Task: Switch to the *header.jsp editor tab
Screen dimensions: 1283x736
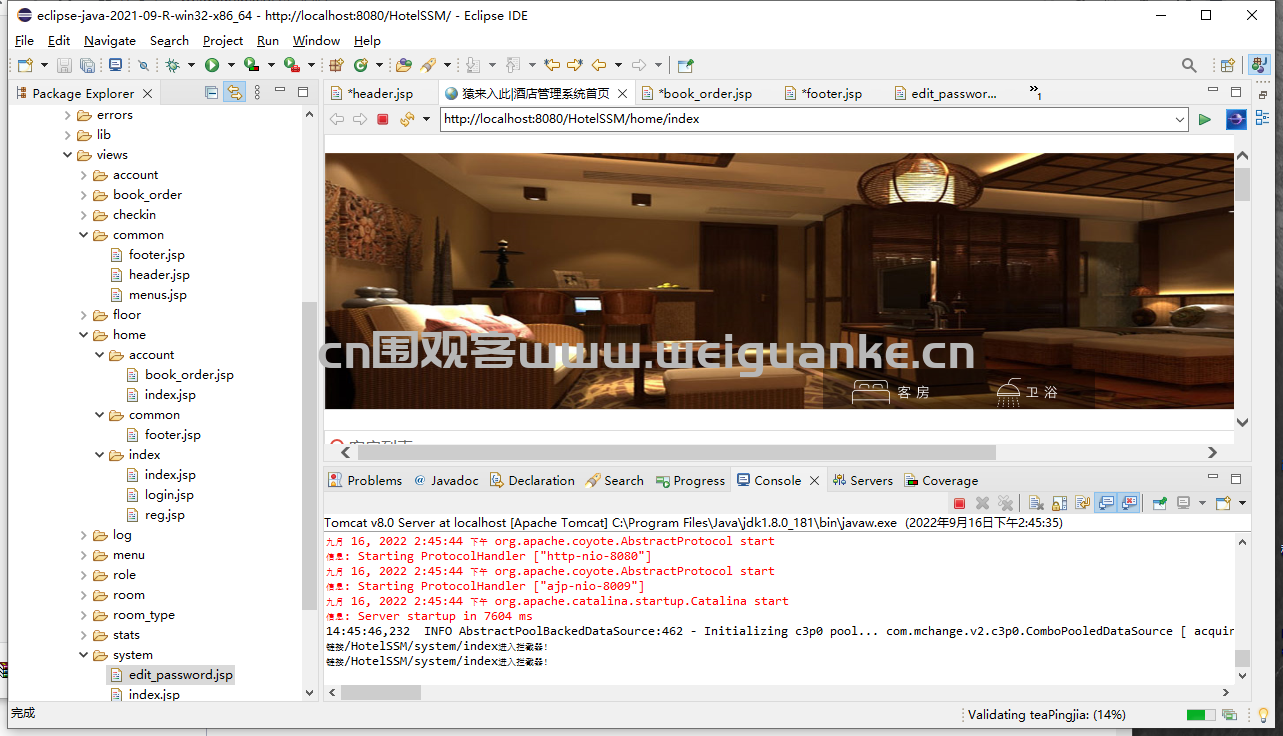Action: tap(380, 93)
